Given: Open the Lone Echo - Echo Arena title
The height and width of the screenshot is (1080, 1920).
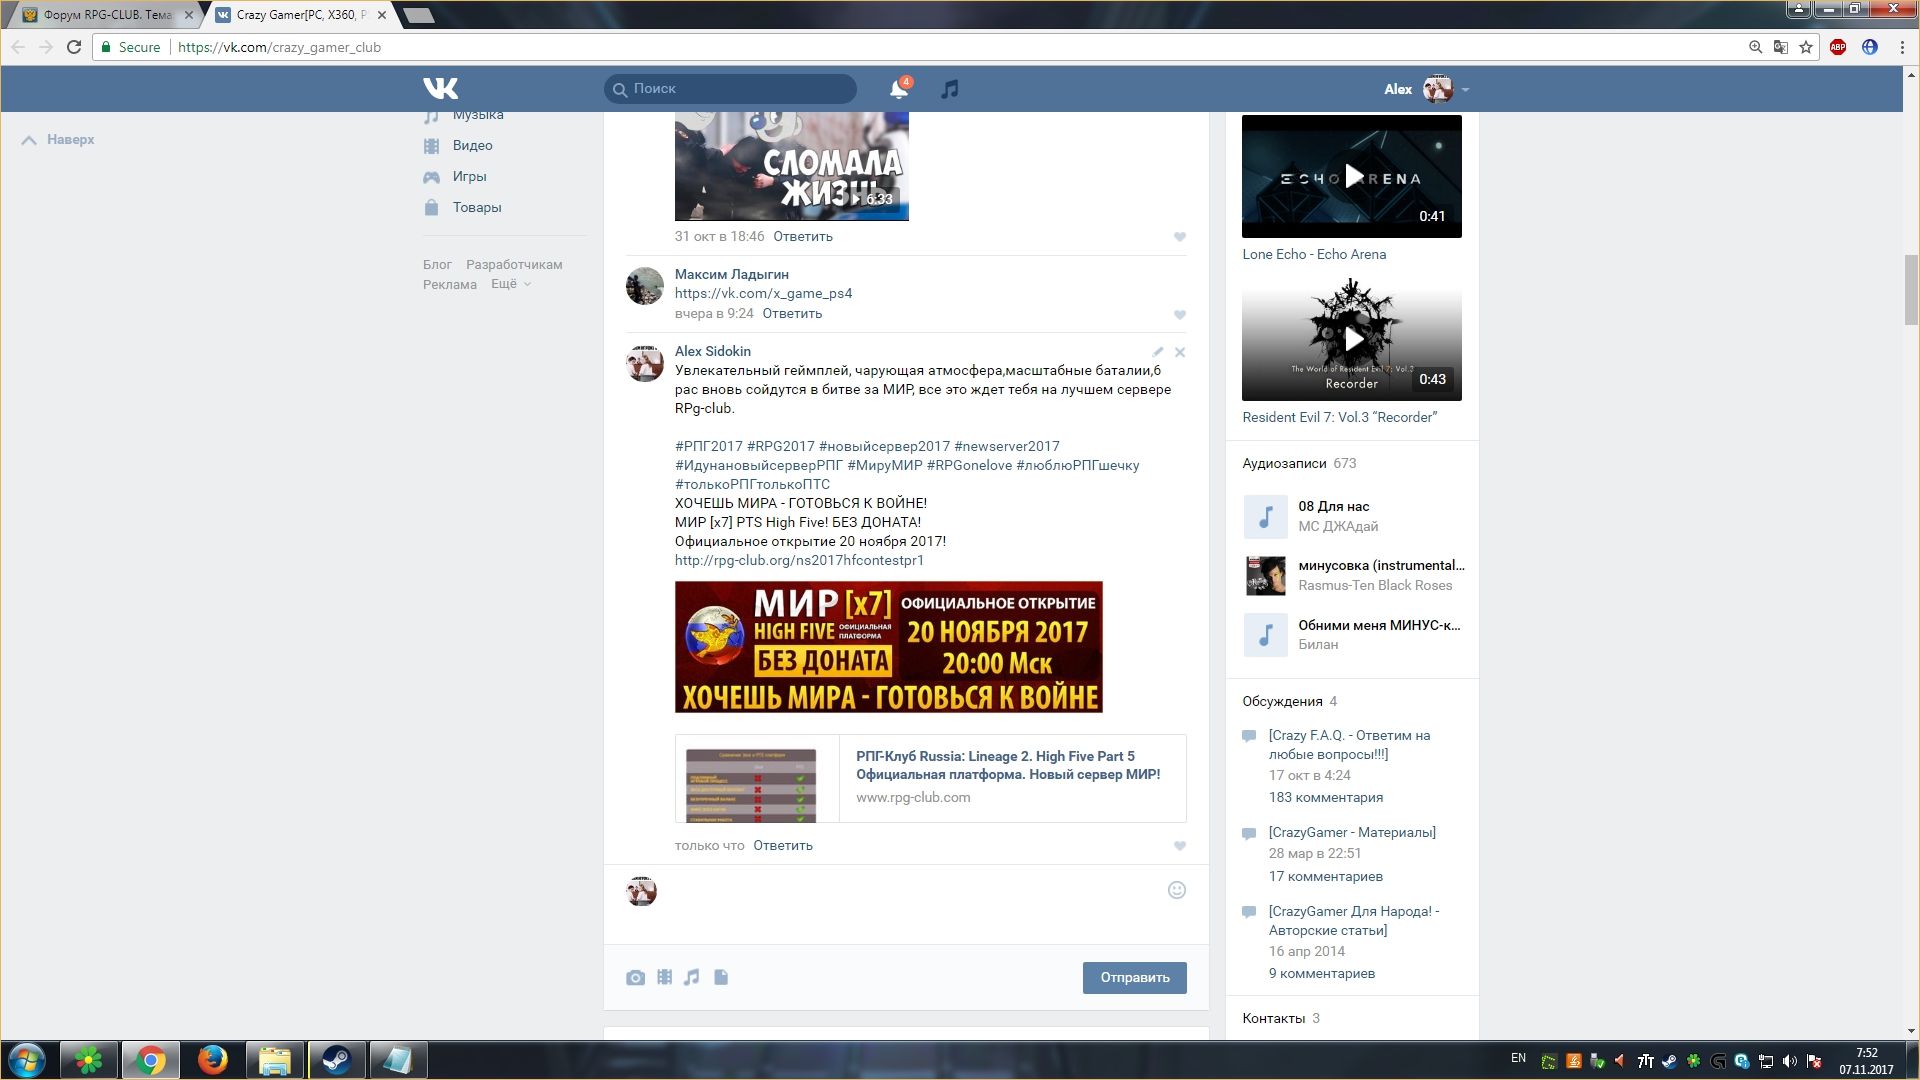Looking at the screenshot, I should (x=1314, y=255).
